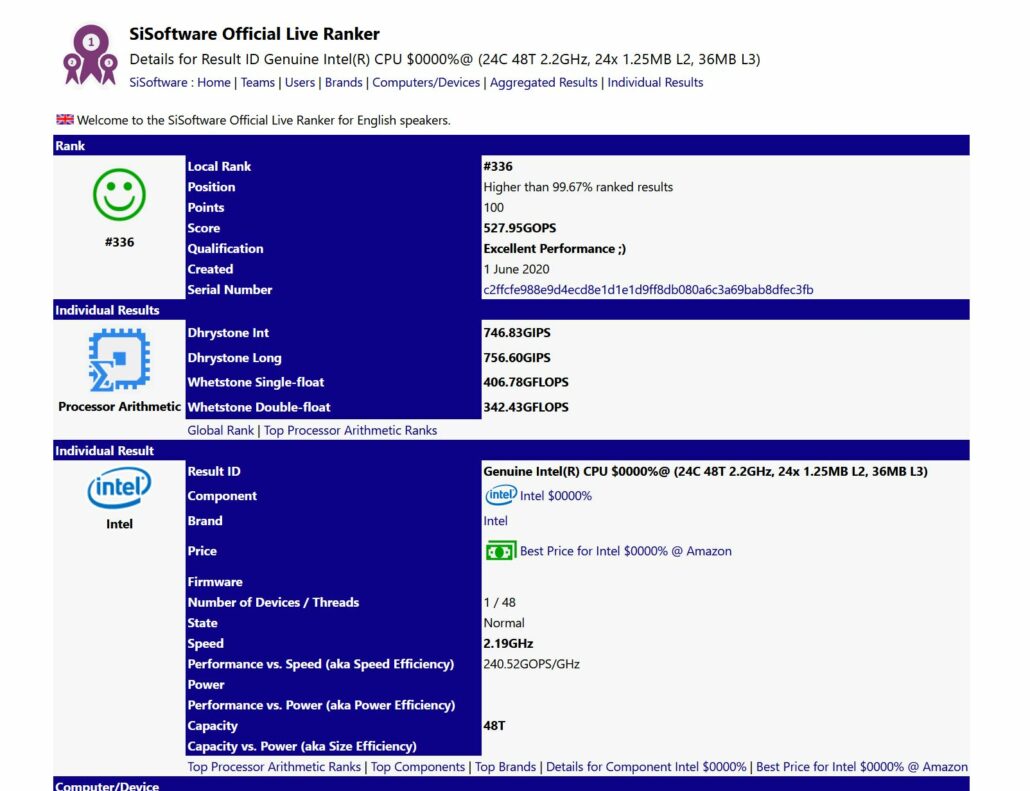Image resolution: width=1030 pixels, height=791 pixels.
Task: Open Individual Results
Action: [x=655, y=82]
